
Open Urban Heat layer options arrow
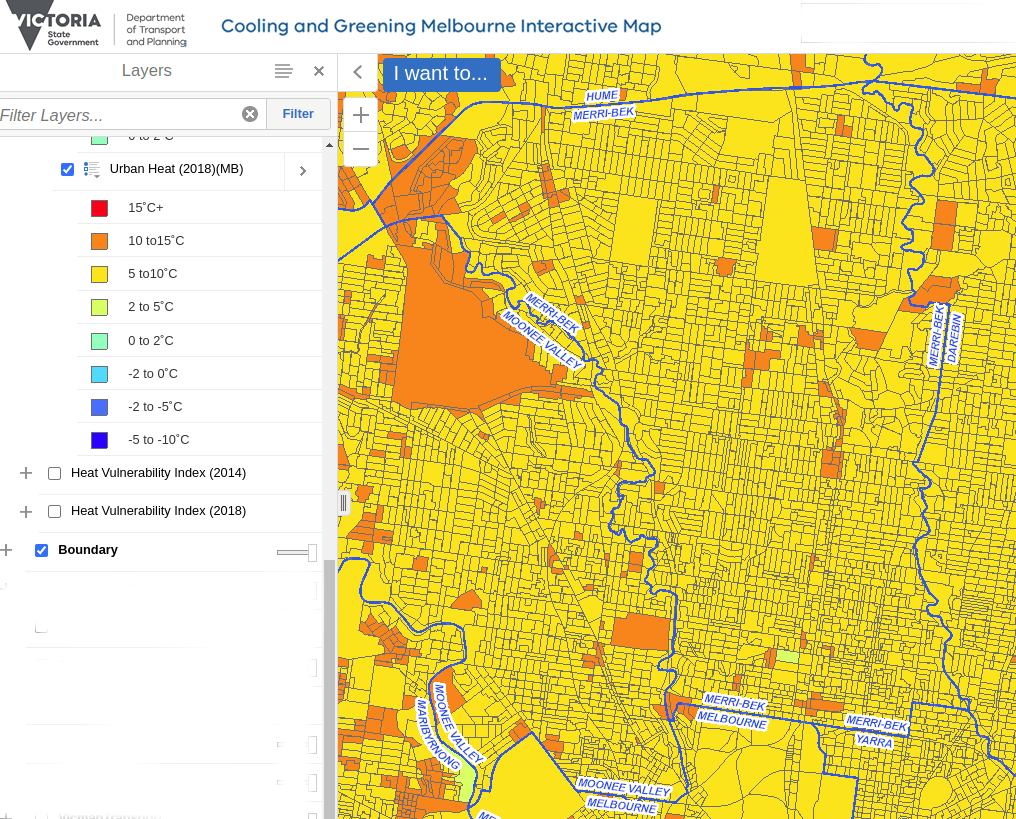(x=303, y=171)
